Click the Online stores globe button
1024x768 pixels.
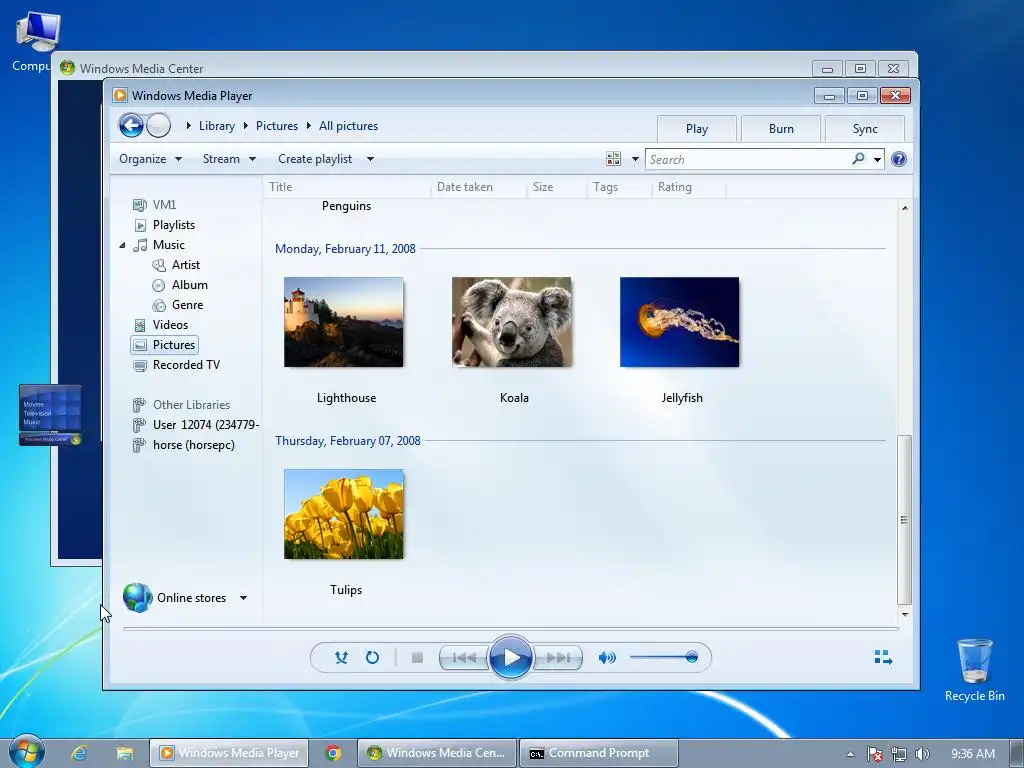coord(138,598)
